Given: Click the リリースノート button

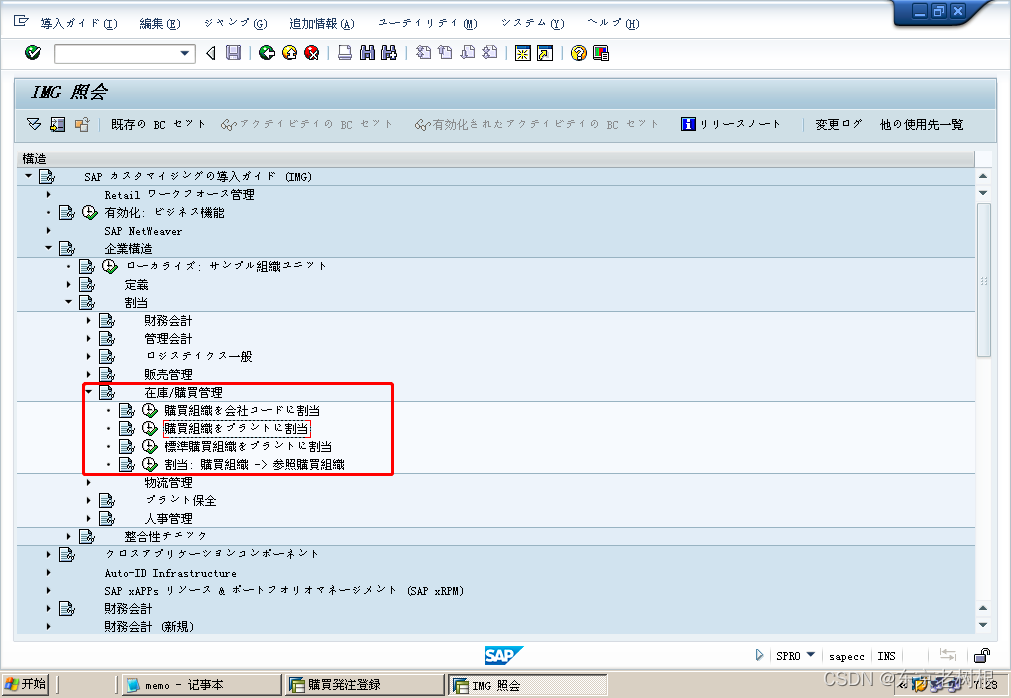Looking at the screenshot, I should pos(731,124).
